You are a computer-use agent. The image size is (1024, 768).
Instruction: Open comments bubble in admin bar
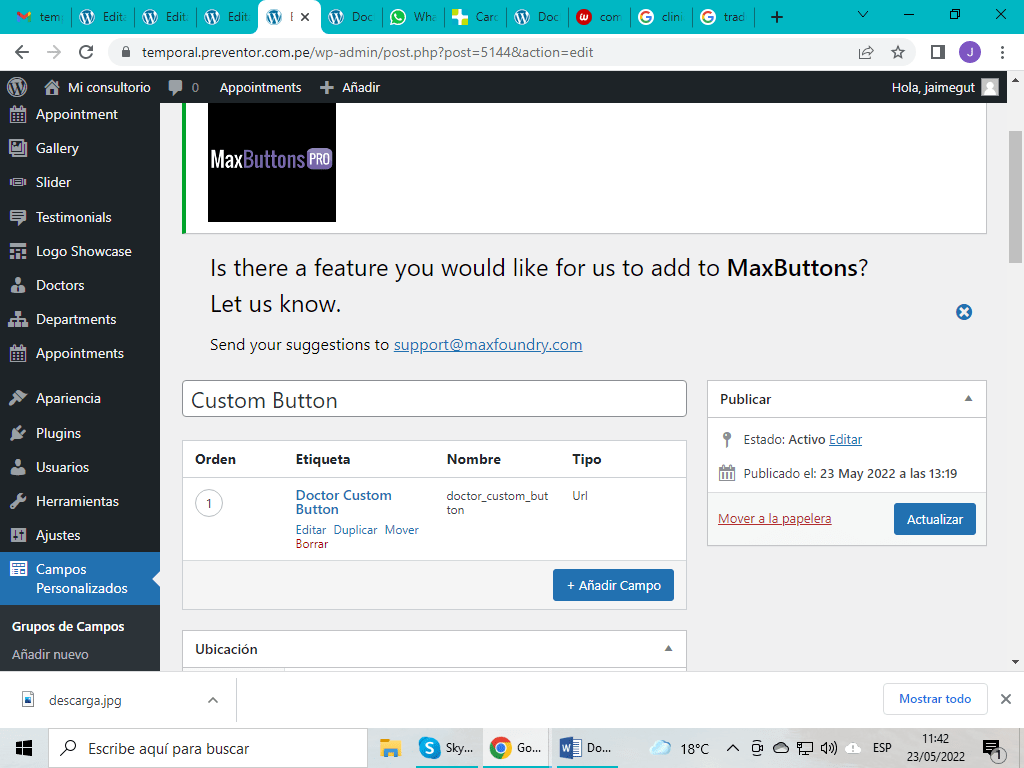click(x=184, y=88)
